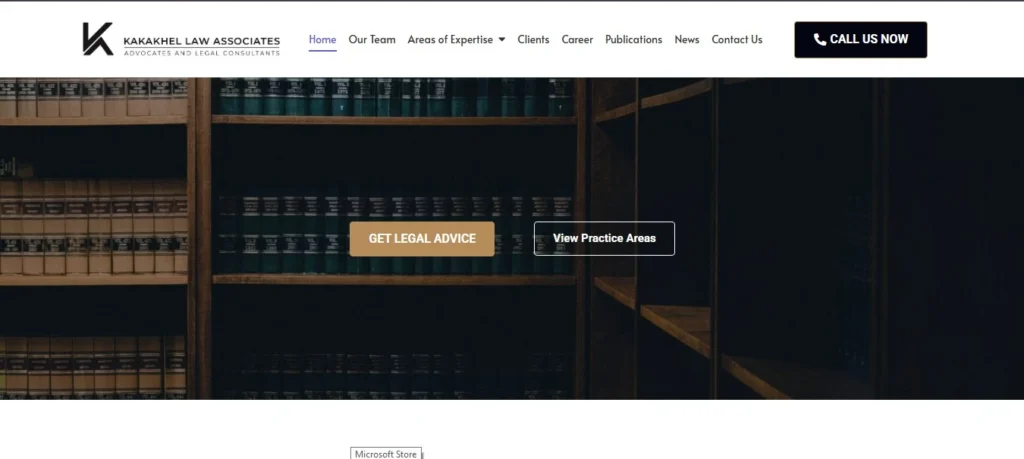Click GET LEGAL ADVICE button
This screenshot has width=1024, height=459.
(x=422, y=238)
